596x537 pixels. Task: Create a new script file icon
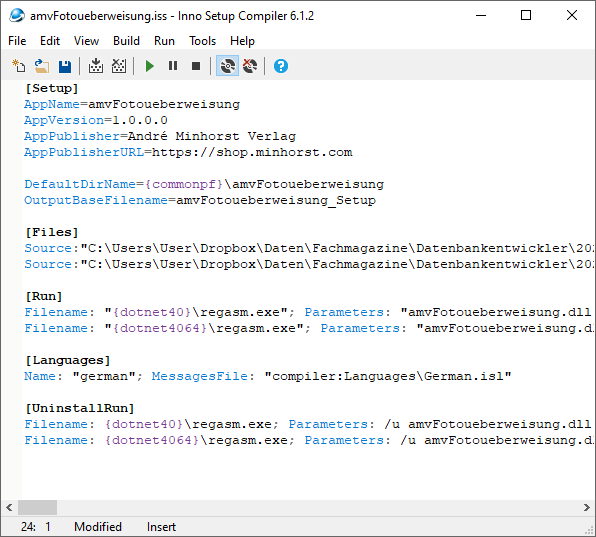pyautogui.click(x=19, y=66)
